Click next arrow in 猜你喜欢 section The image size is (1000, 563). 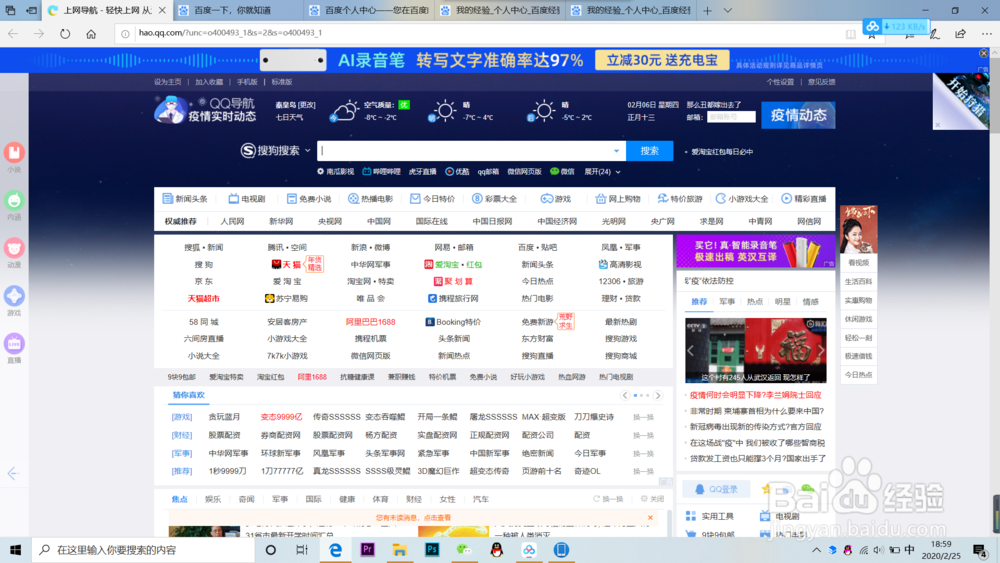[658, 395]
